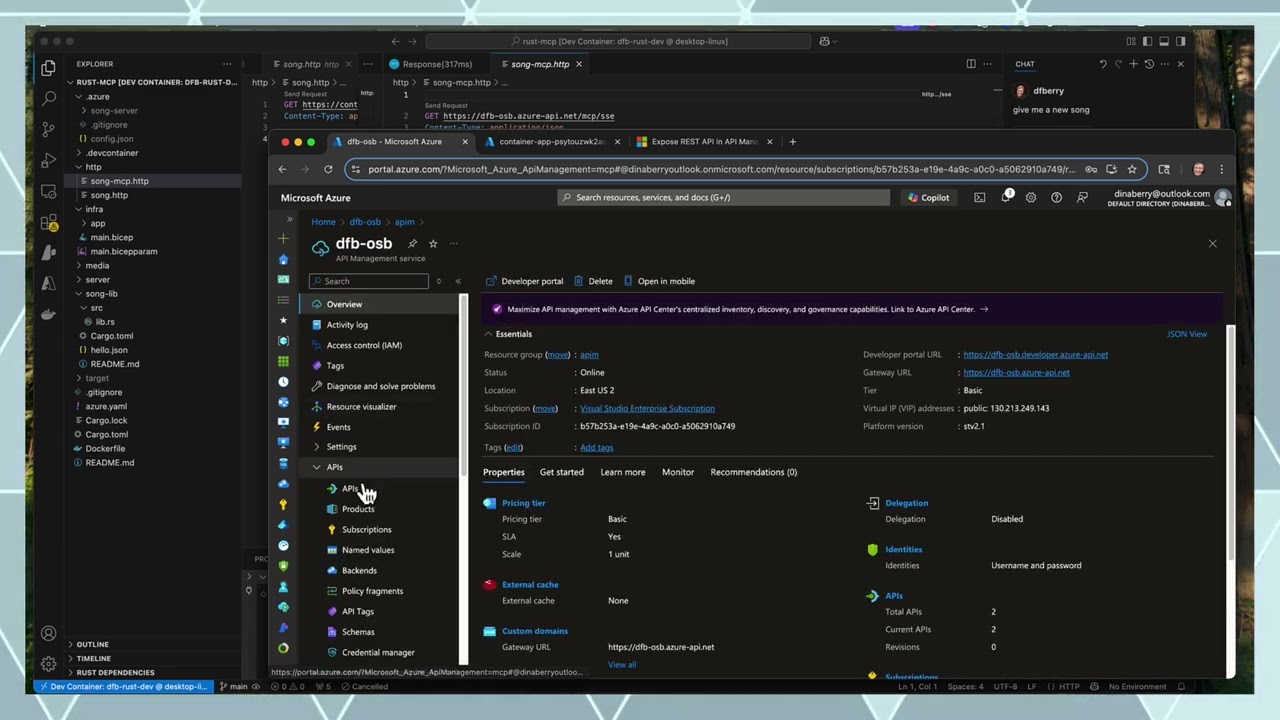Click the resource menu Search box
Screen dimensions: 1280x720
click(369, 281)
